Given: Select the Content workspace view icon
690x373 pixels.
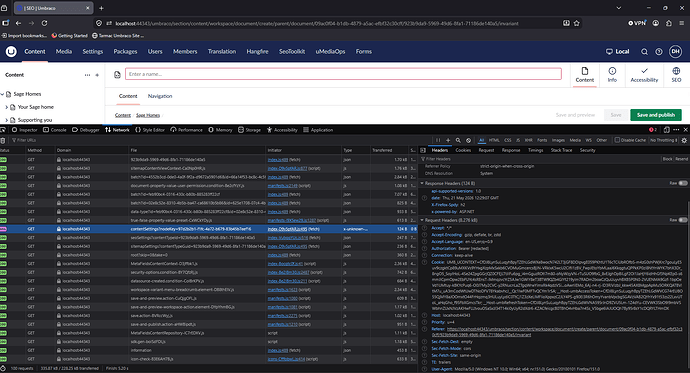Looking at the screenshot, I should click(584, 71).
